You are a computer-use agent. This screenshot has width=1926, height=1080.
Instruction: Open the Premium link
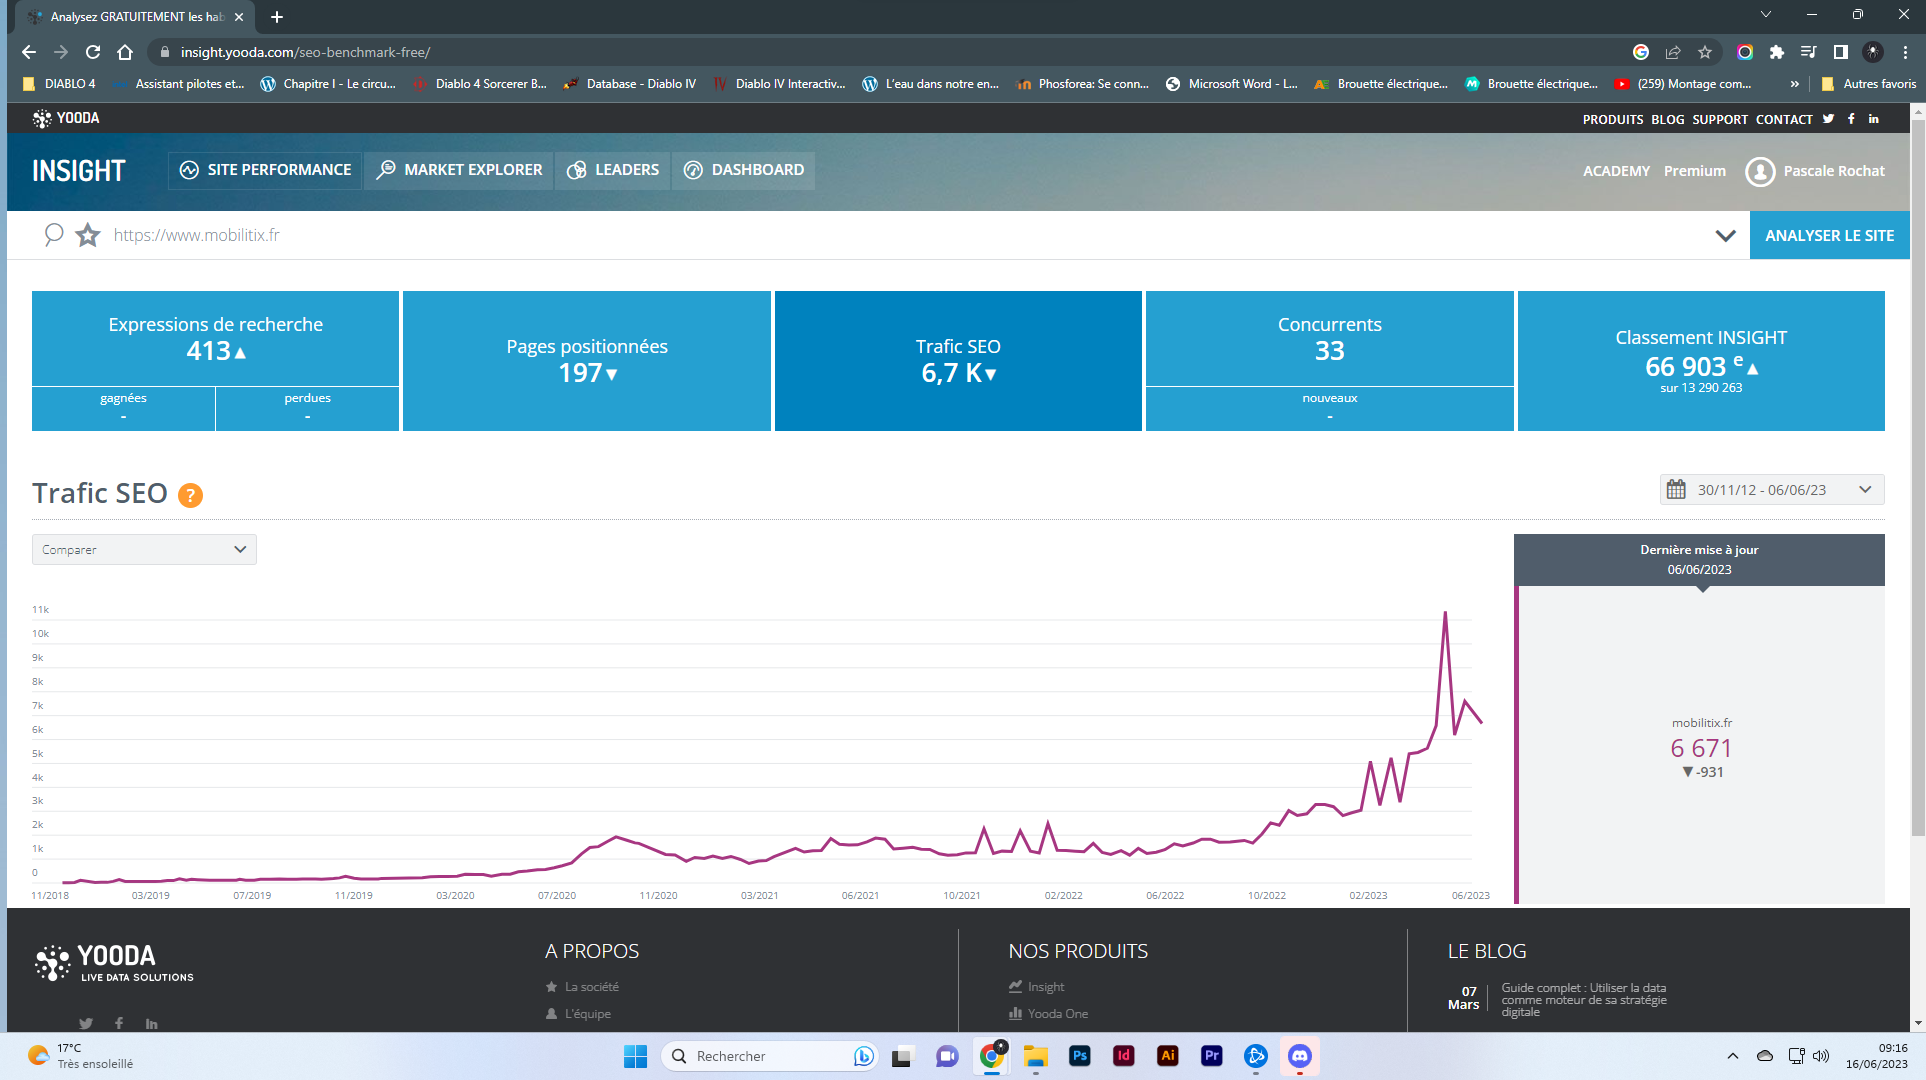1694,171
